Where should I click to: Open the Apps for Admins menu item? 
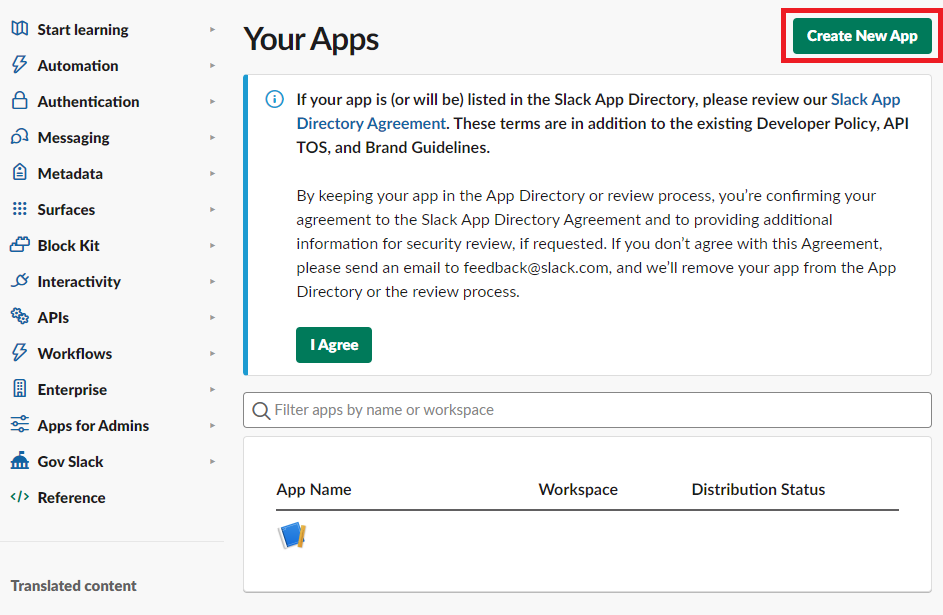click(93, 425)
